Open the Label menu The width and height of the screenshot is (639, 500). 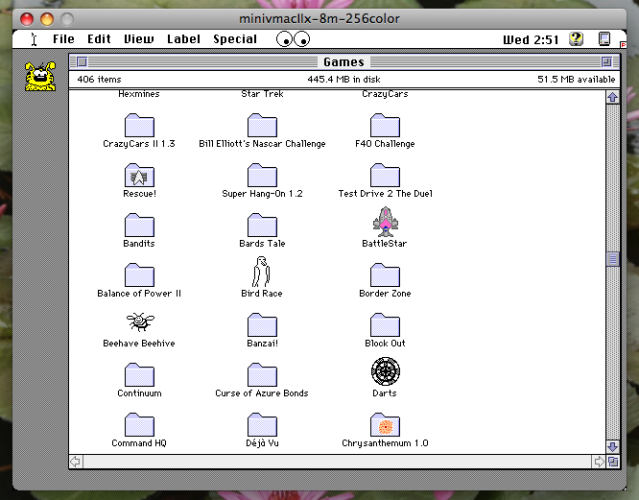click(x=183, y=39)
